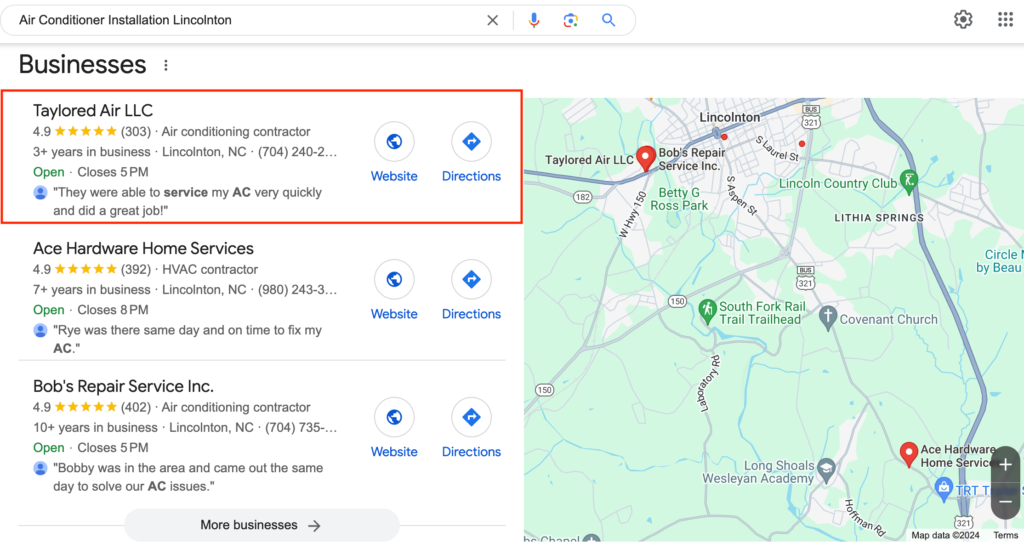Screen dimensions: 1024x543
Task: Click the Lincolnton city label on the map
Action: point(729,118)
